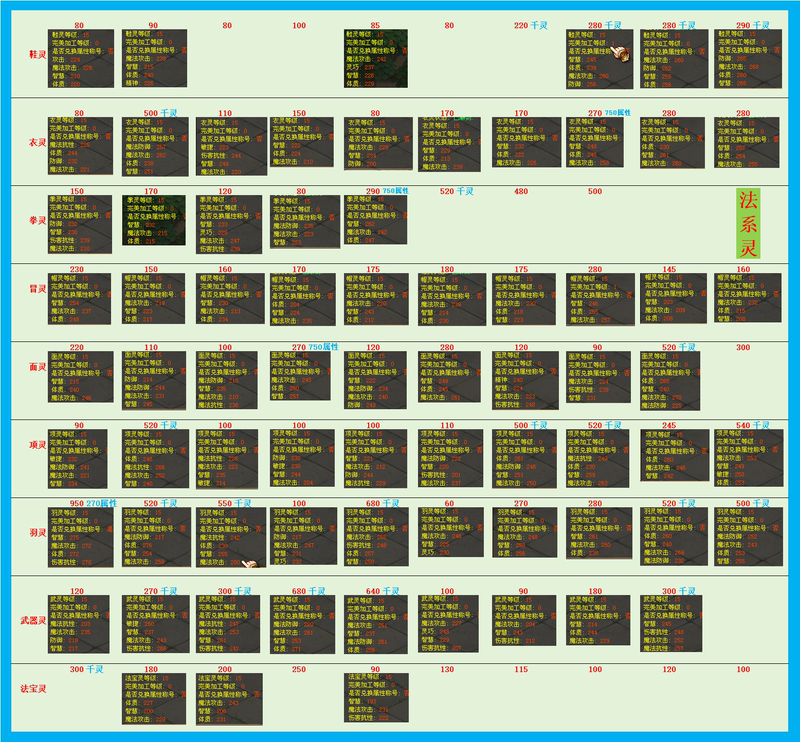The image size is (800, 742).
Task: Click the green 法系灵 banner
Action: [x=748, y=224]
